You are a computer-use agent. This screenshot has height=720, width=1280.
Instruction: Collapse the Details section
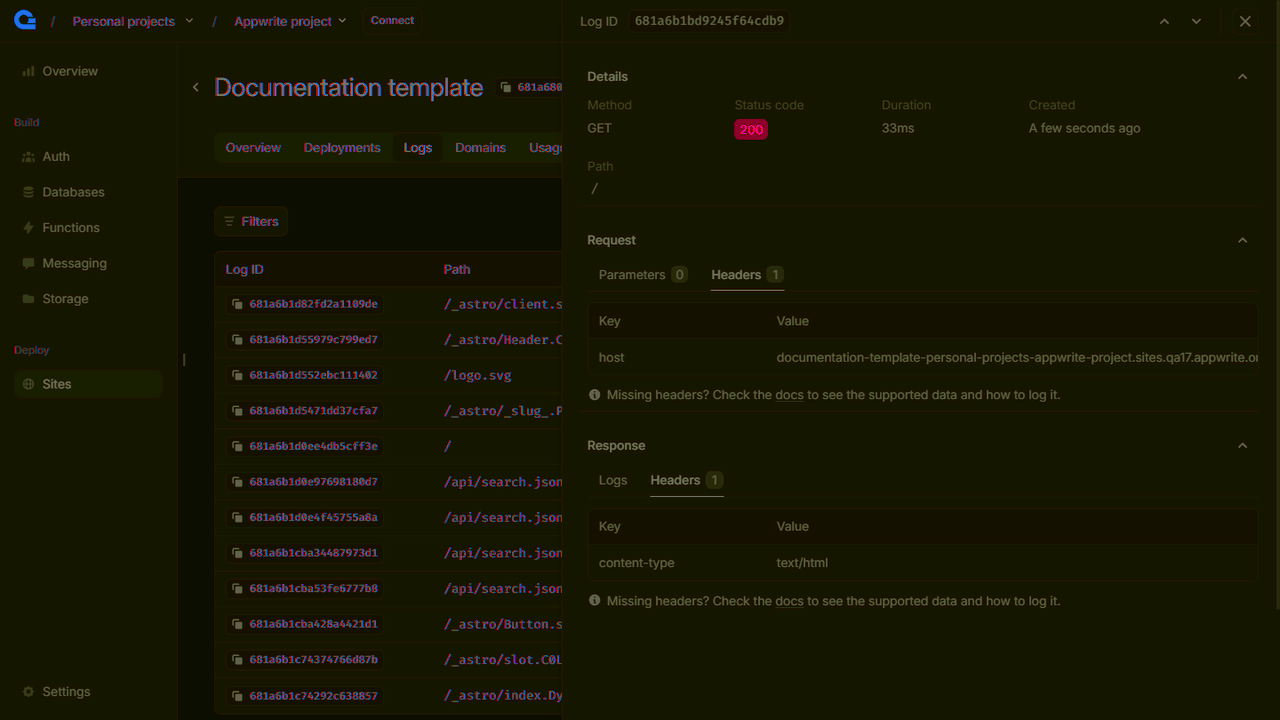1242,76
